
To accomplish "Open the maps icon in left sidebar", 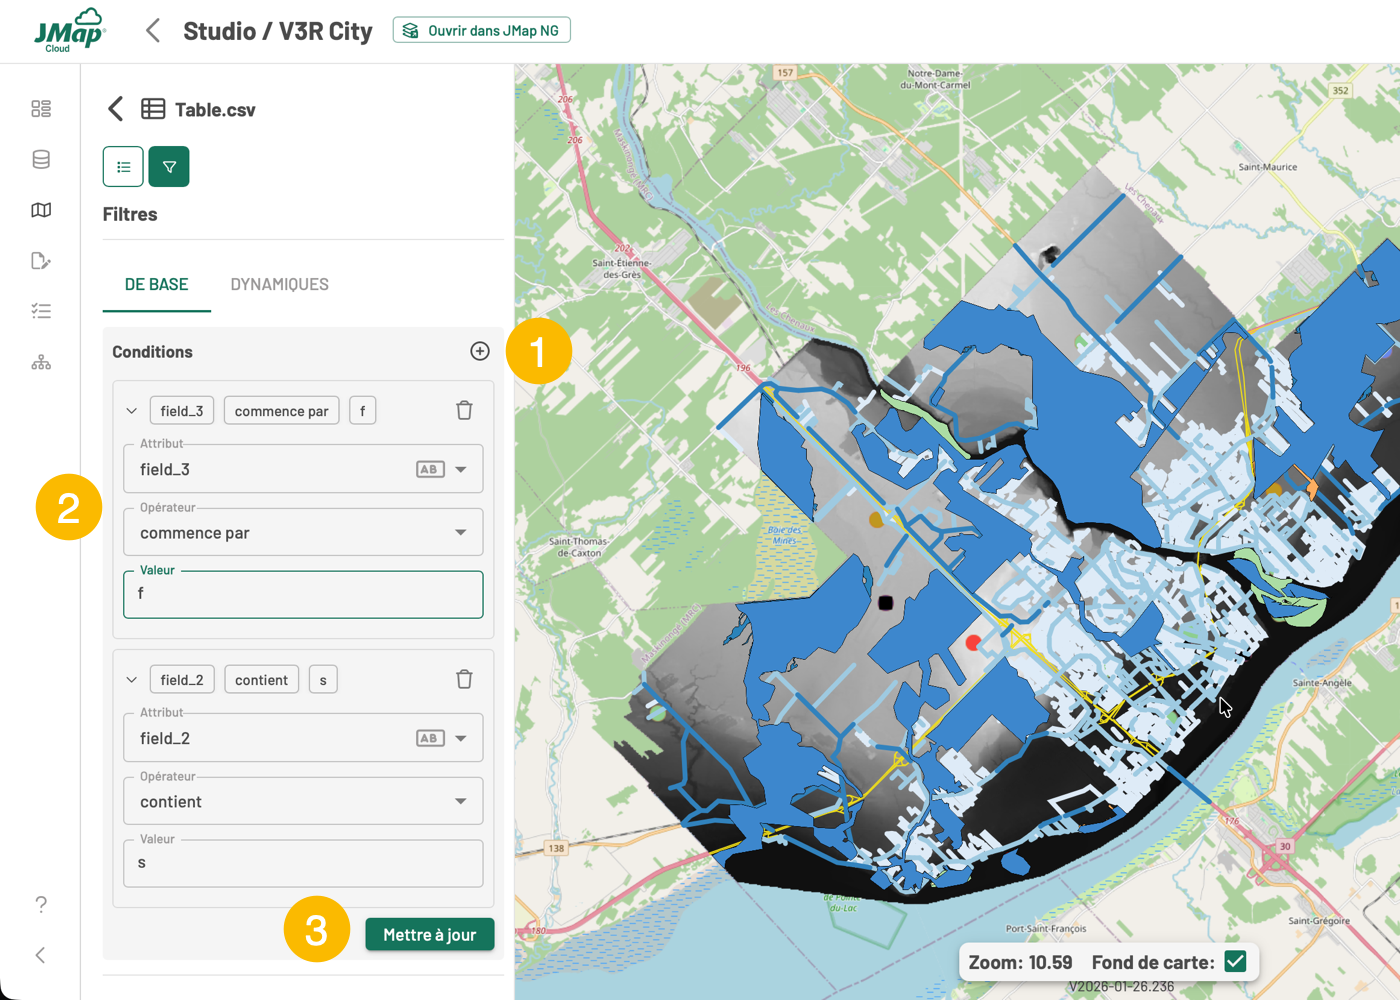I will [41, 210].
